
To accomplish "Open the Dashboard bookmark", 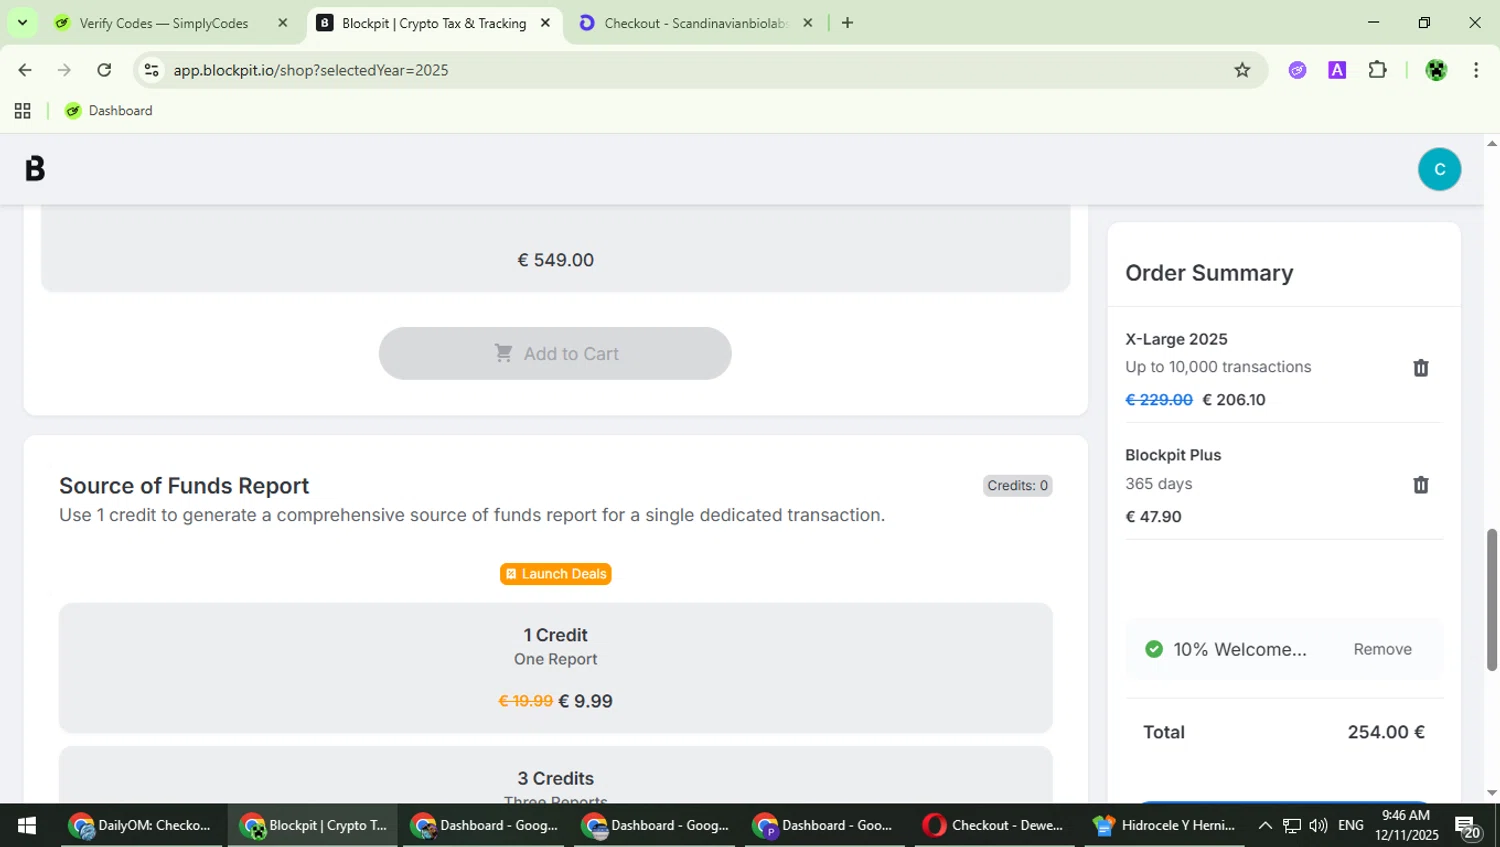I will pos(108,111).
